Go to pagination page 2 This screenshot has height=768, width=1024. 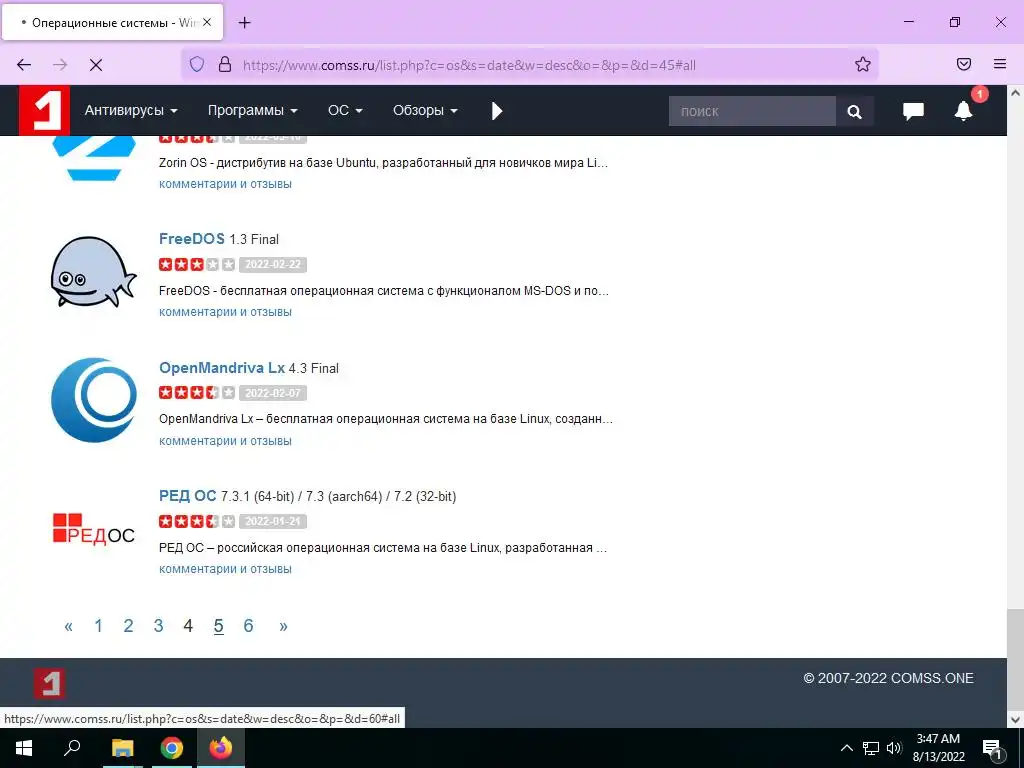(x=129, y=626)
